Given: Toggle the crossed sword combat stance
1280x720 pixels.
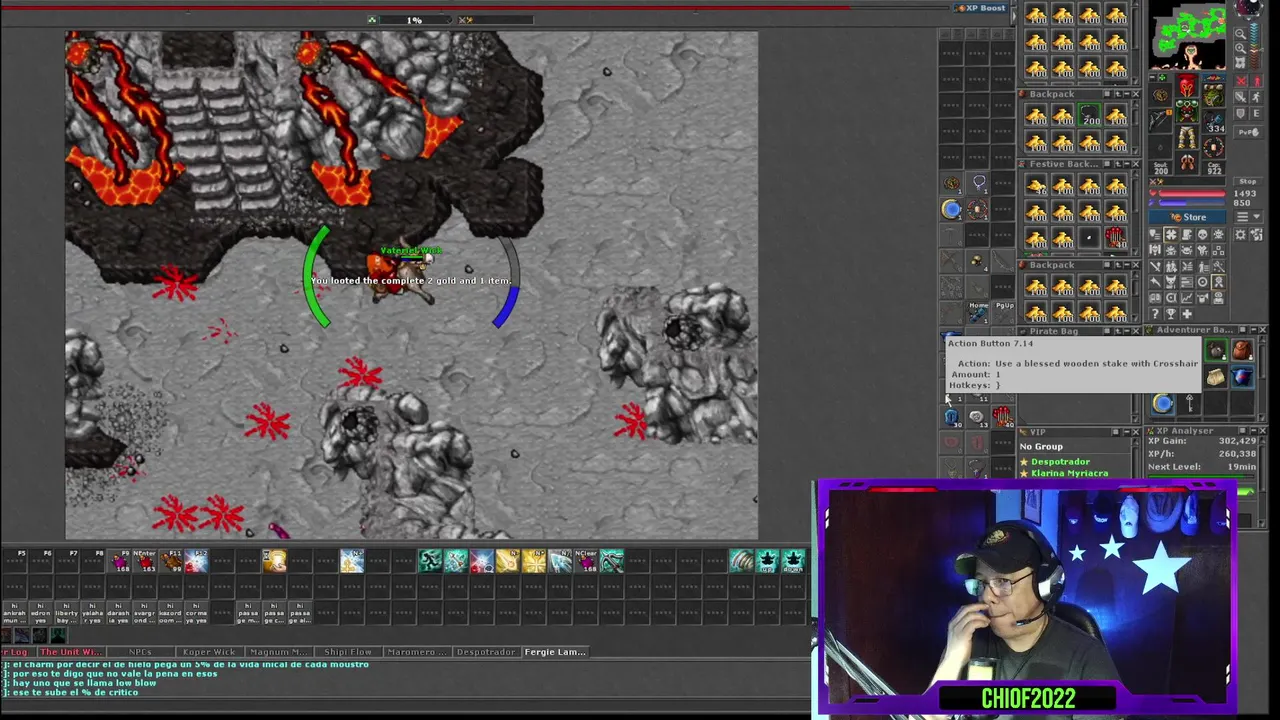Looking at the screenshot, I should 1241,97.
